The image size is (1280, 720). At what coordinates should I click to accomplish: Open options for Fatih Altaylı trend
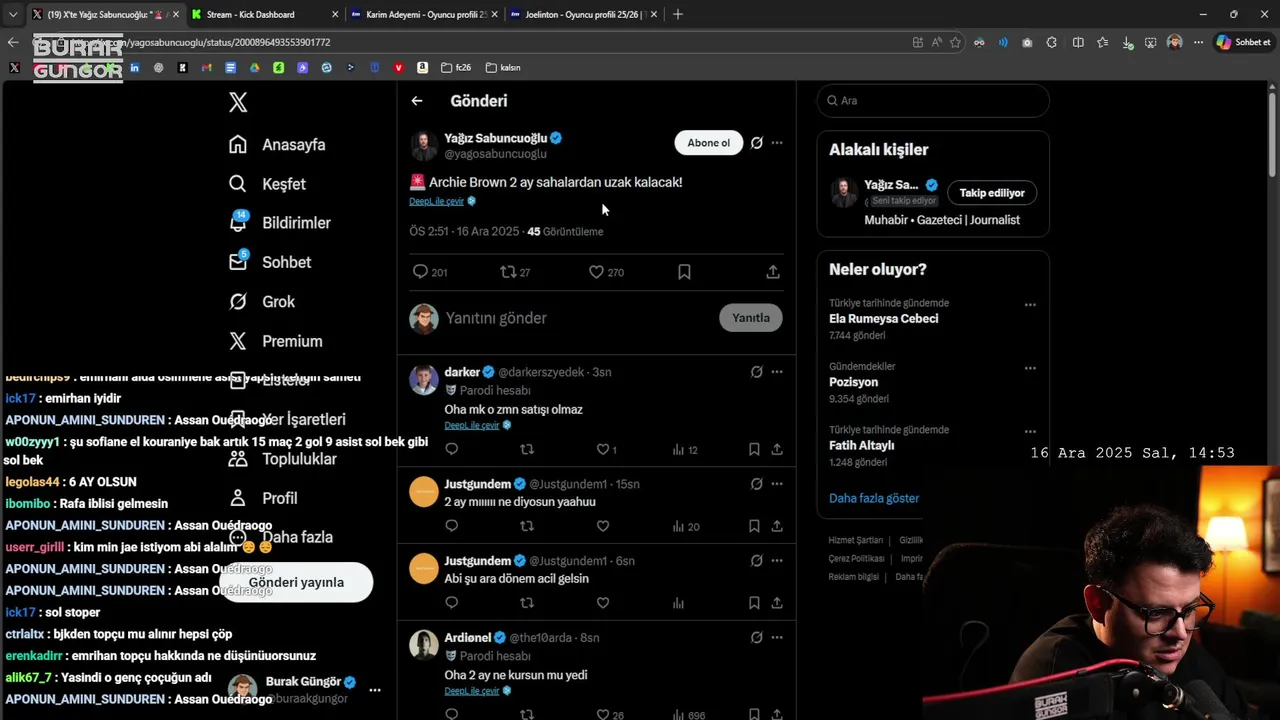coord(1030,432)
